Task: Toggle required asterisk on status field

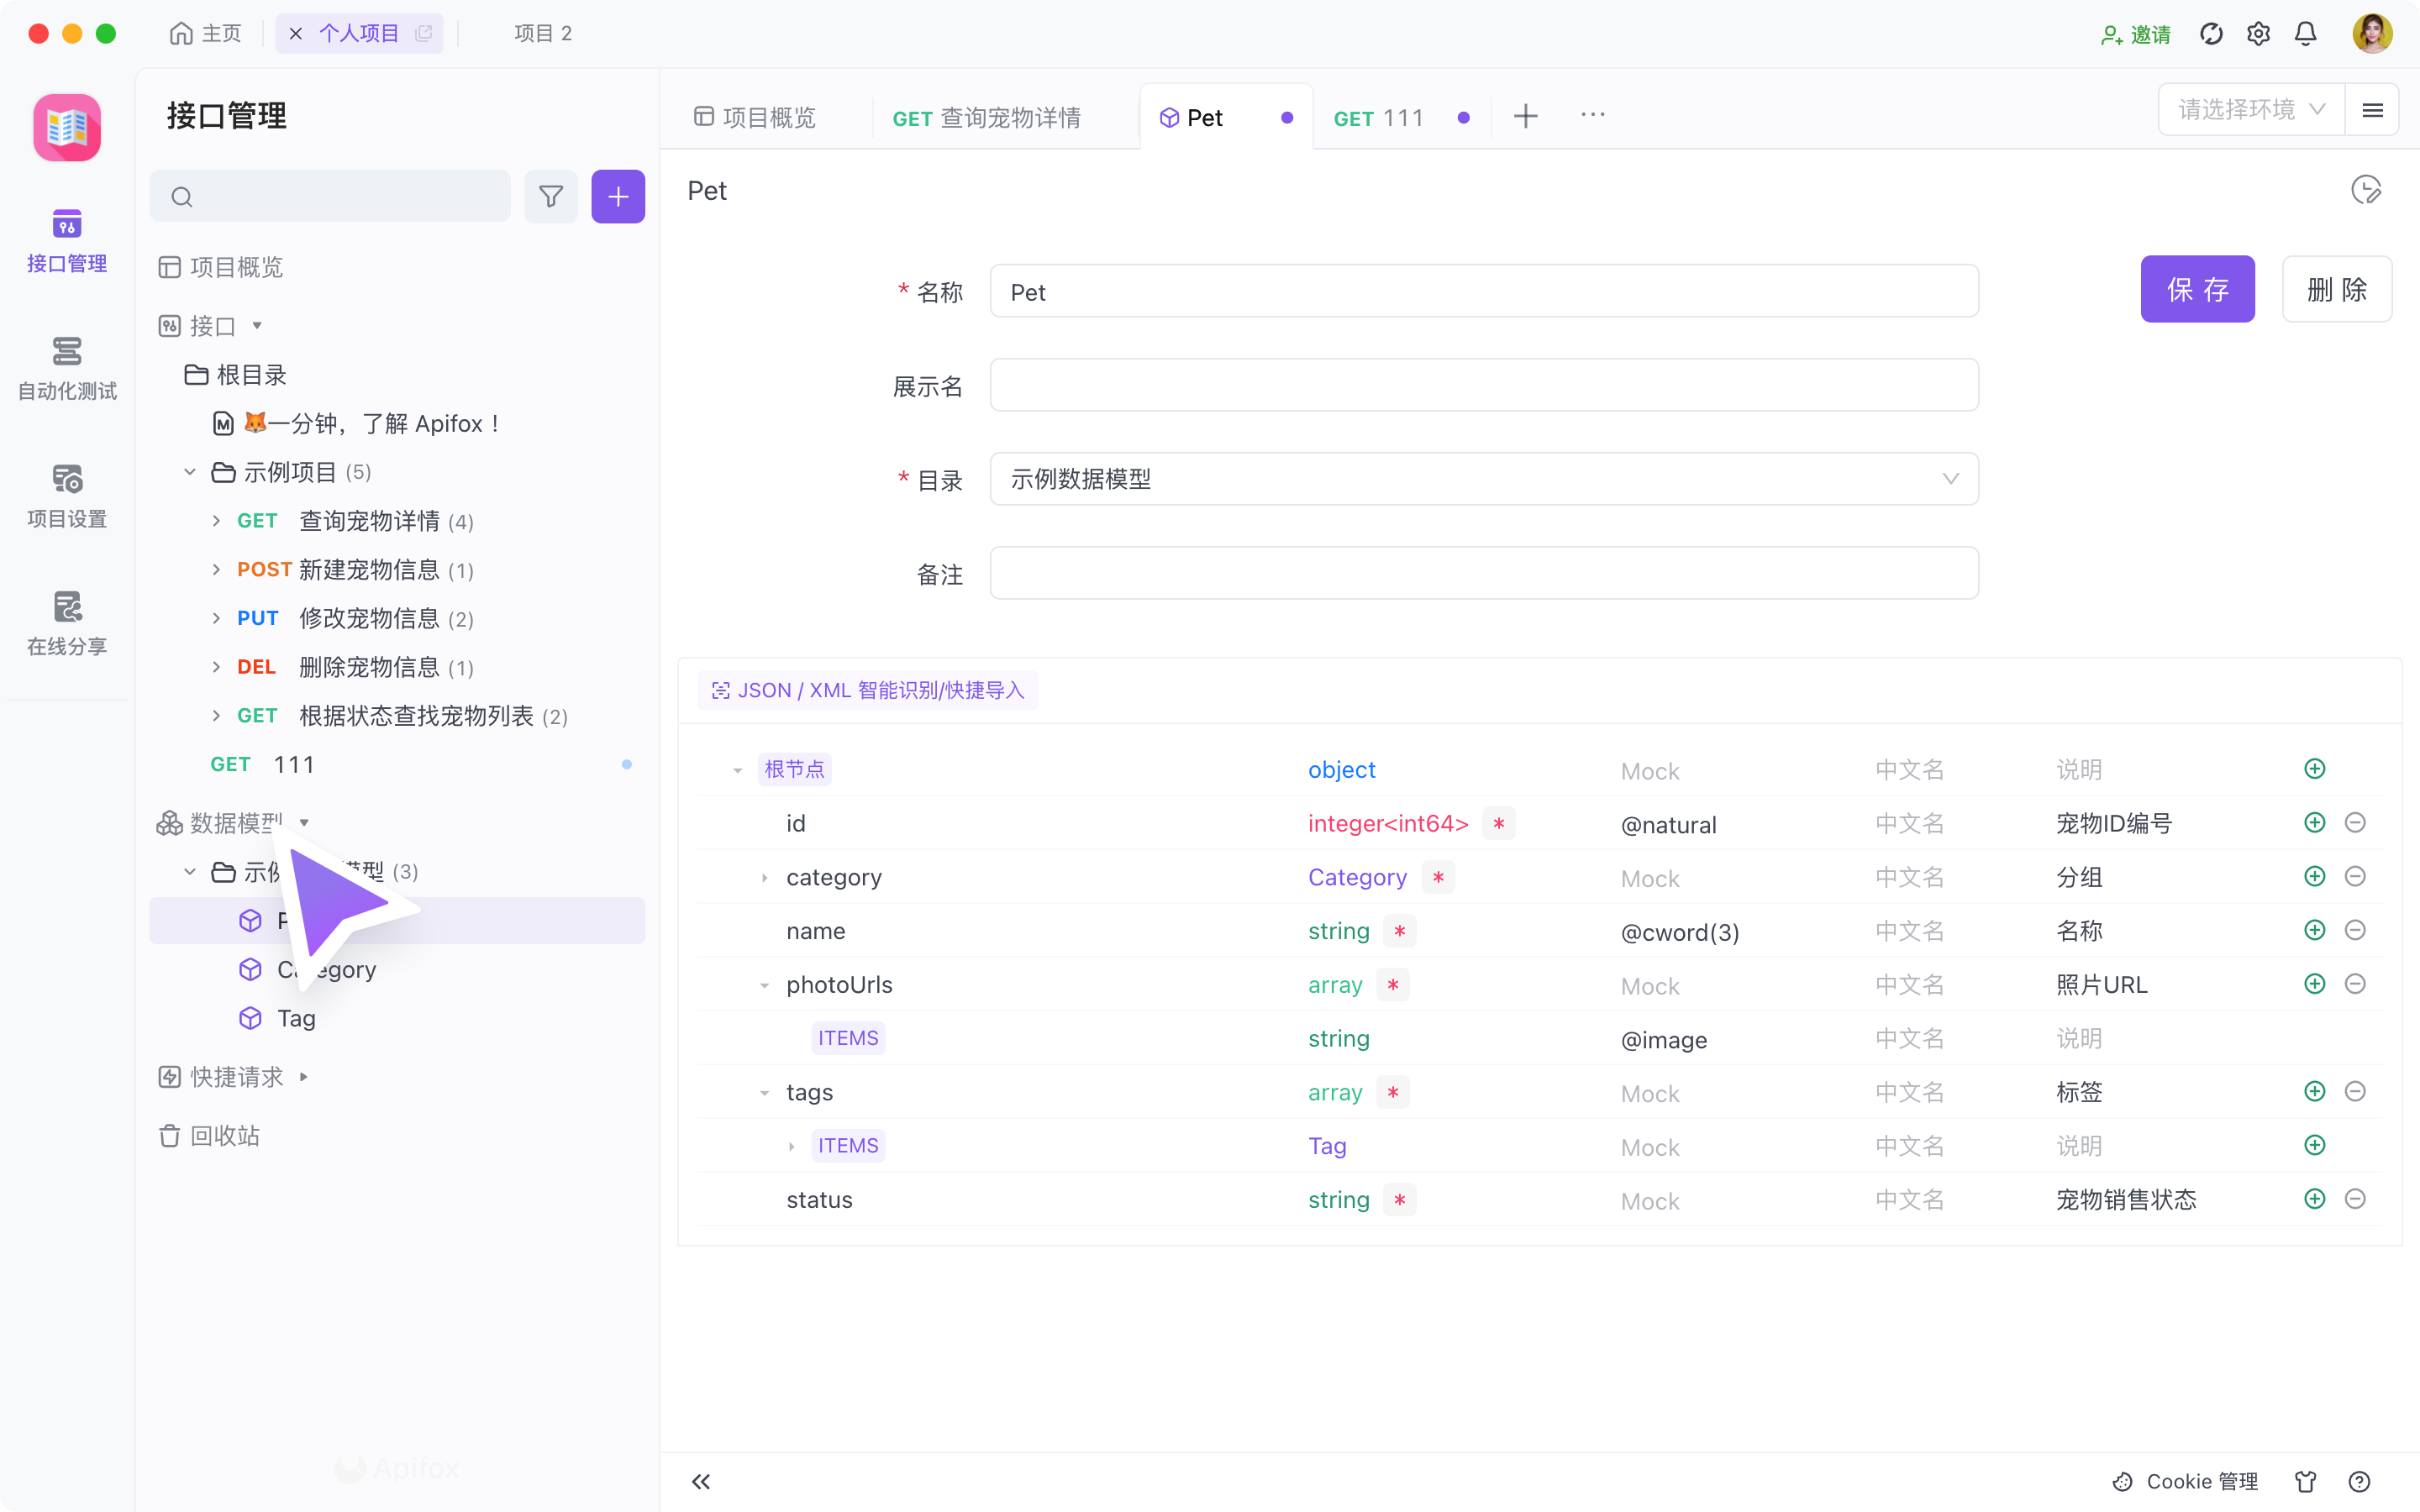Action: point(1399,1199)
